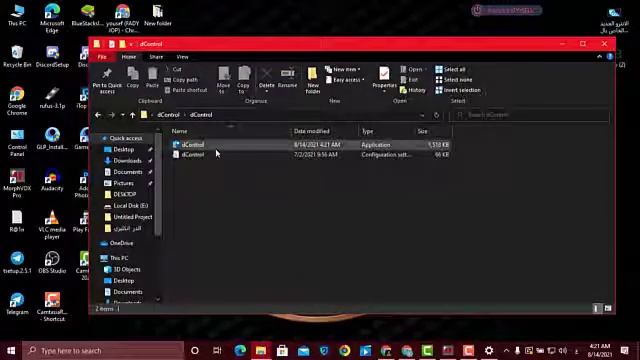This screenshot has width=640, height=360.
Task: Open the New item dropdown
Action: 342,69
